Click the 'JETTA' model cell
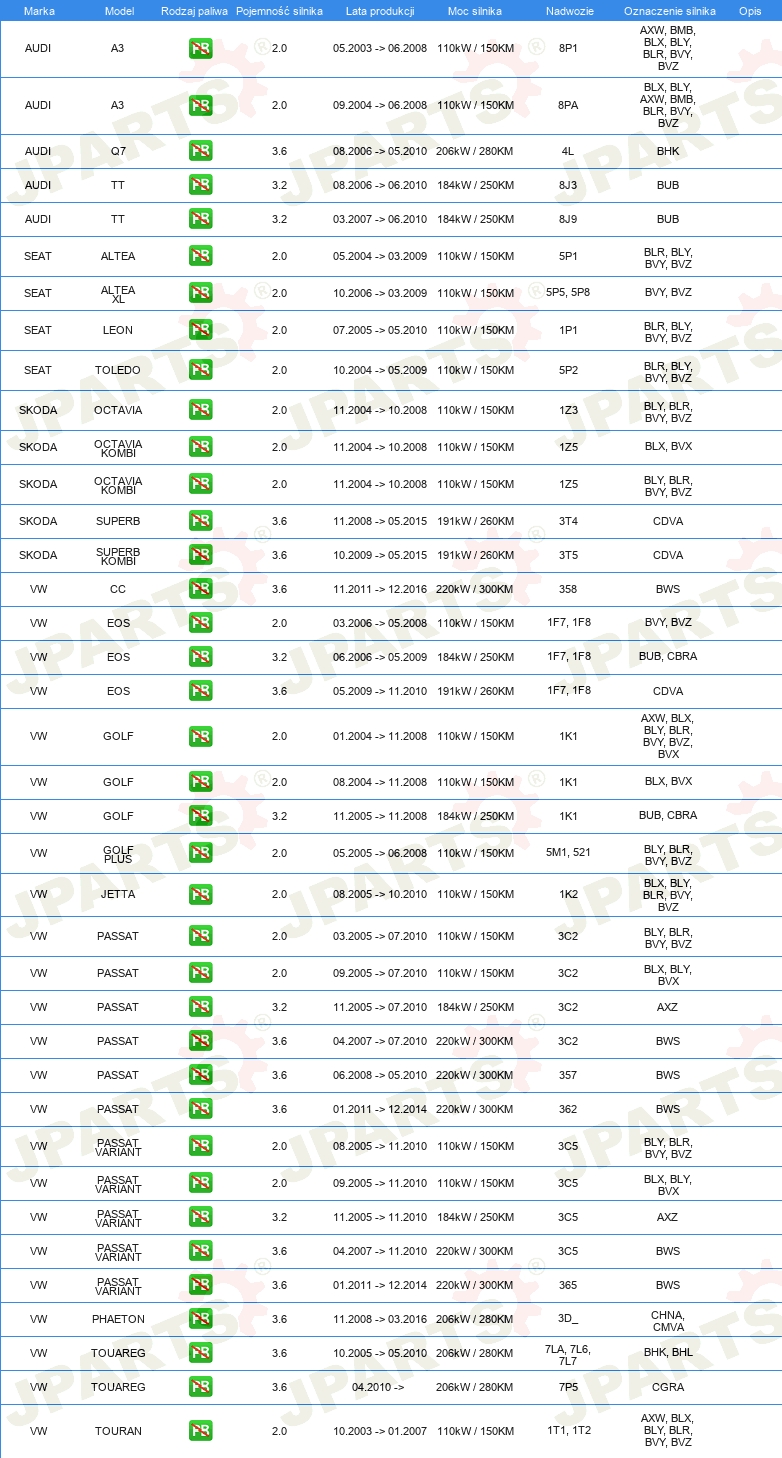The width and height of the screenshot is (782, 1458). [118, 895]
